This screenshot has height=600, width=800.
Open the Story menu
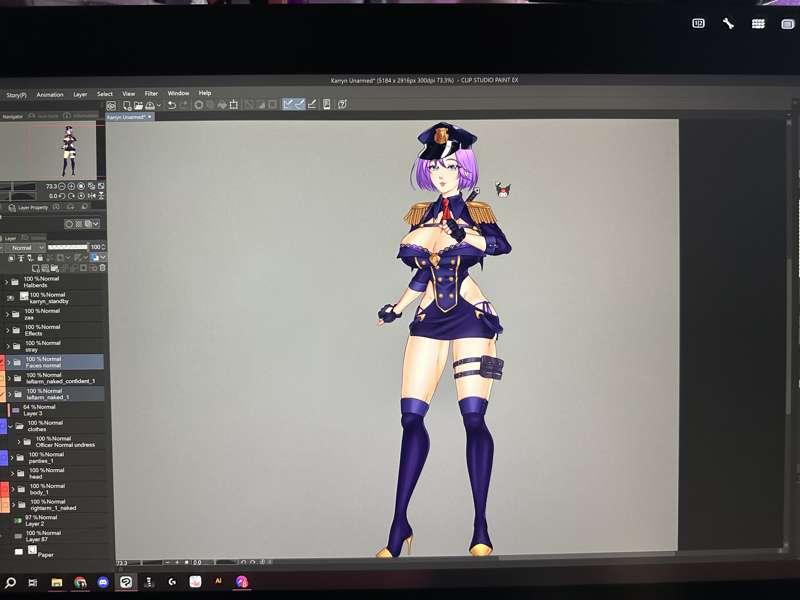coord(16,95)
